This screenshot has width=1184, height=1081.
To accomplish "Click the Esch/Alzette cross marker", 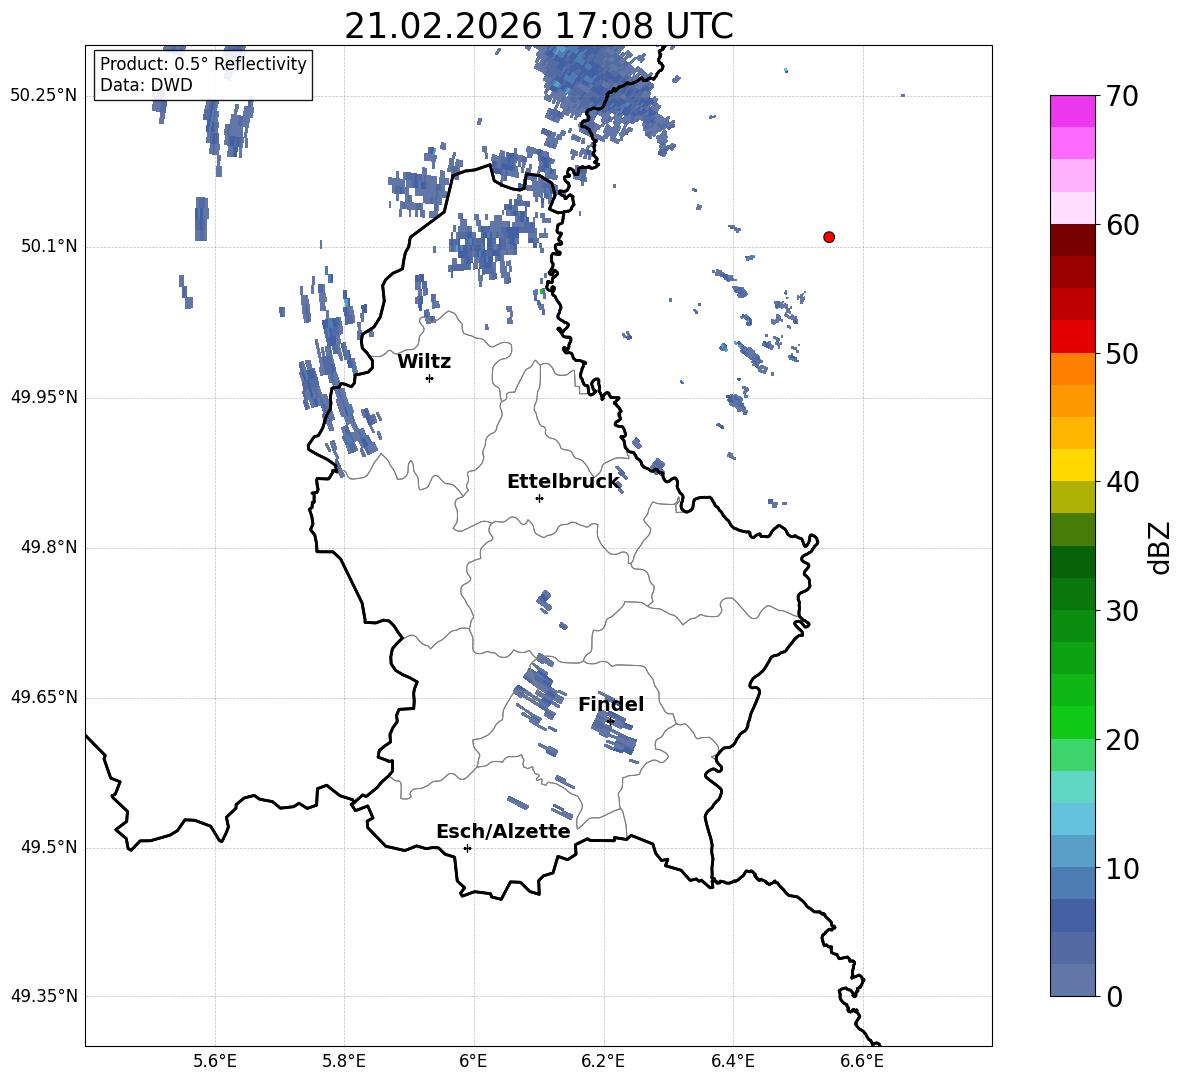I will pyautogui.click(x=467, y=848).
